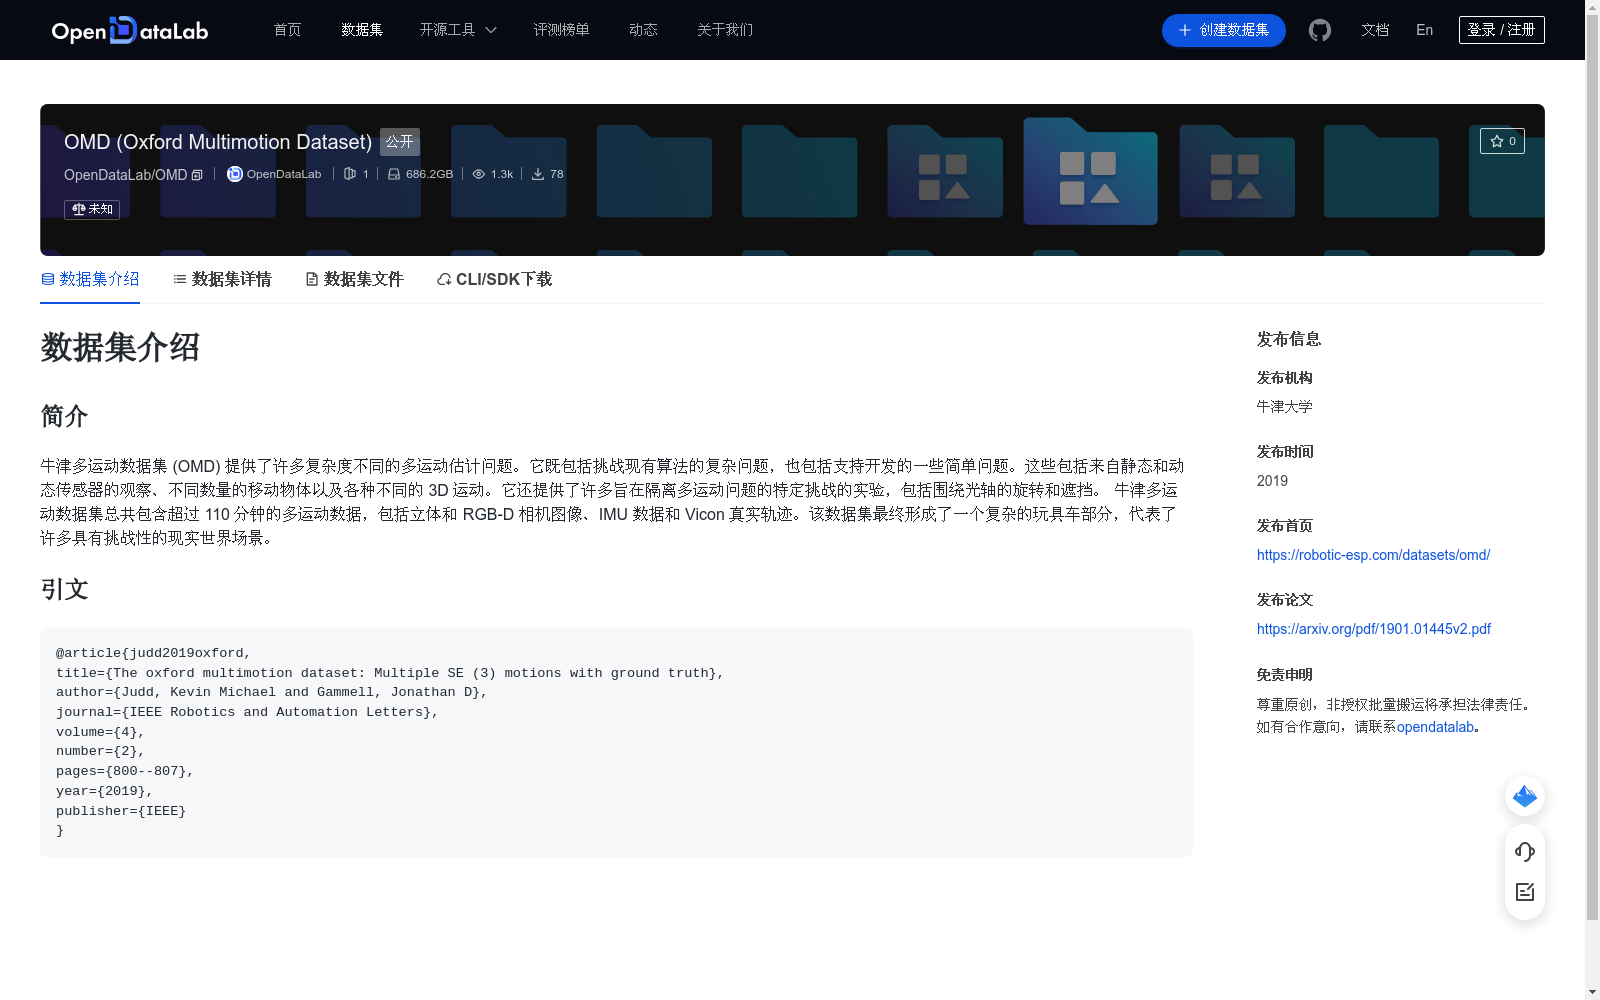
Task: Click the 简介 heading
Action: click(64, 416)
